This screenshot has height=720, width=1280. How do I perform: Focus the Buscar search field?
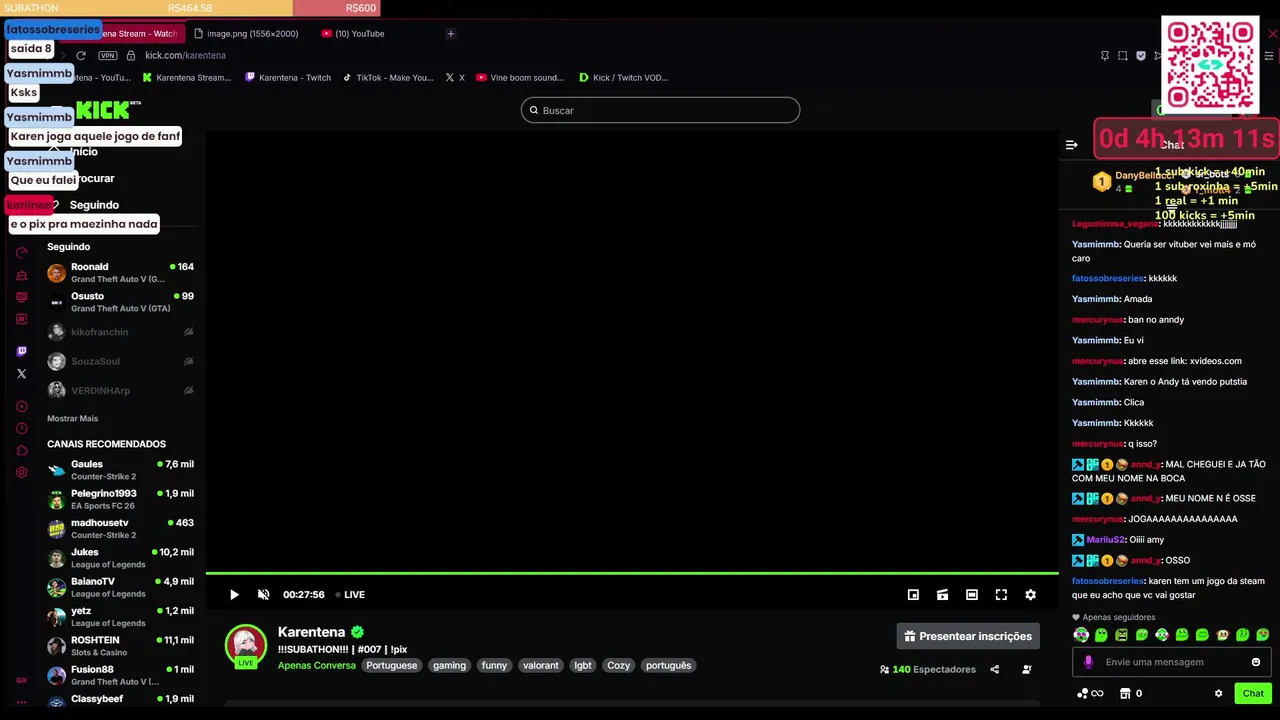point(660,110)
